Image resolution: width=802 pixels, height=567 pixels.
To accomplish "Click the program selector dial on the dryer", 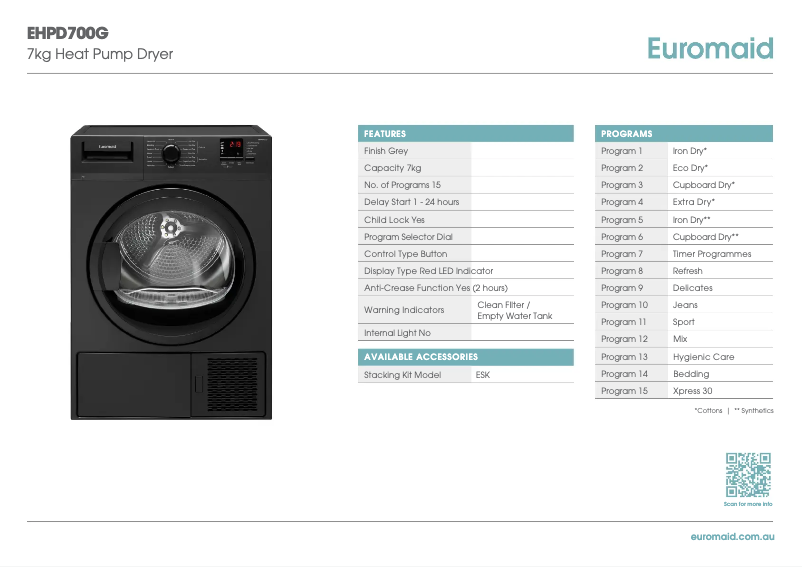I will click(x=172, y=154).
